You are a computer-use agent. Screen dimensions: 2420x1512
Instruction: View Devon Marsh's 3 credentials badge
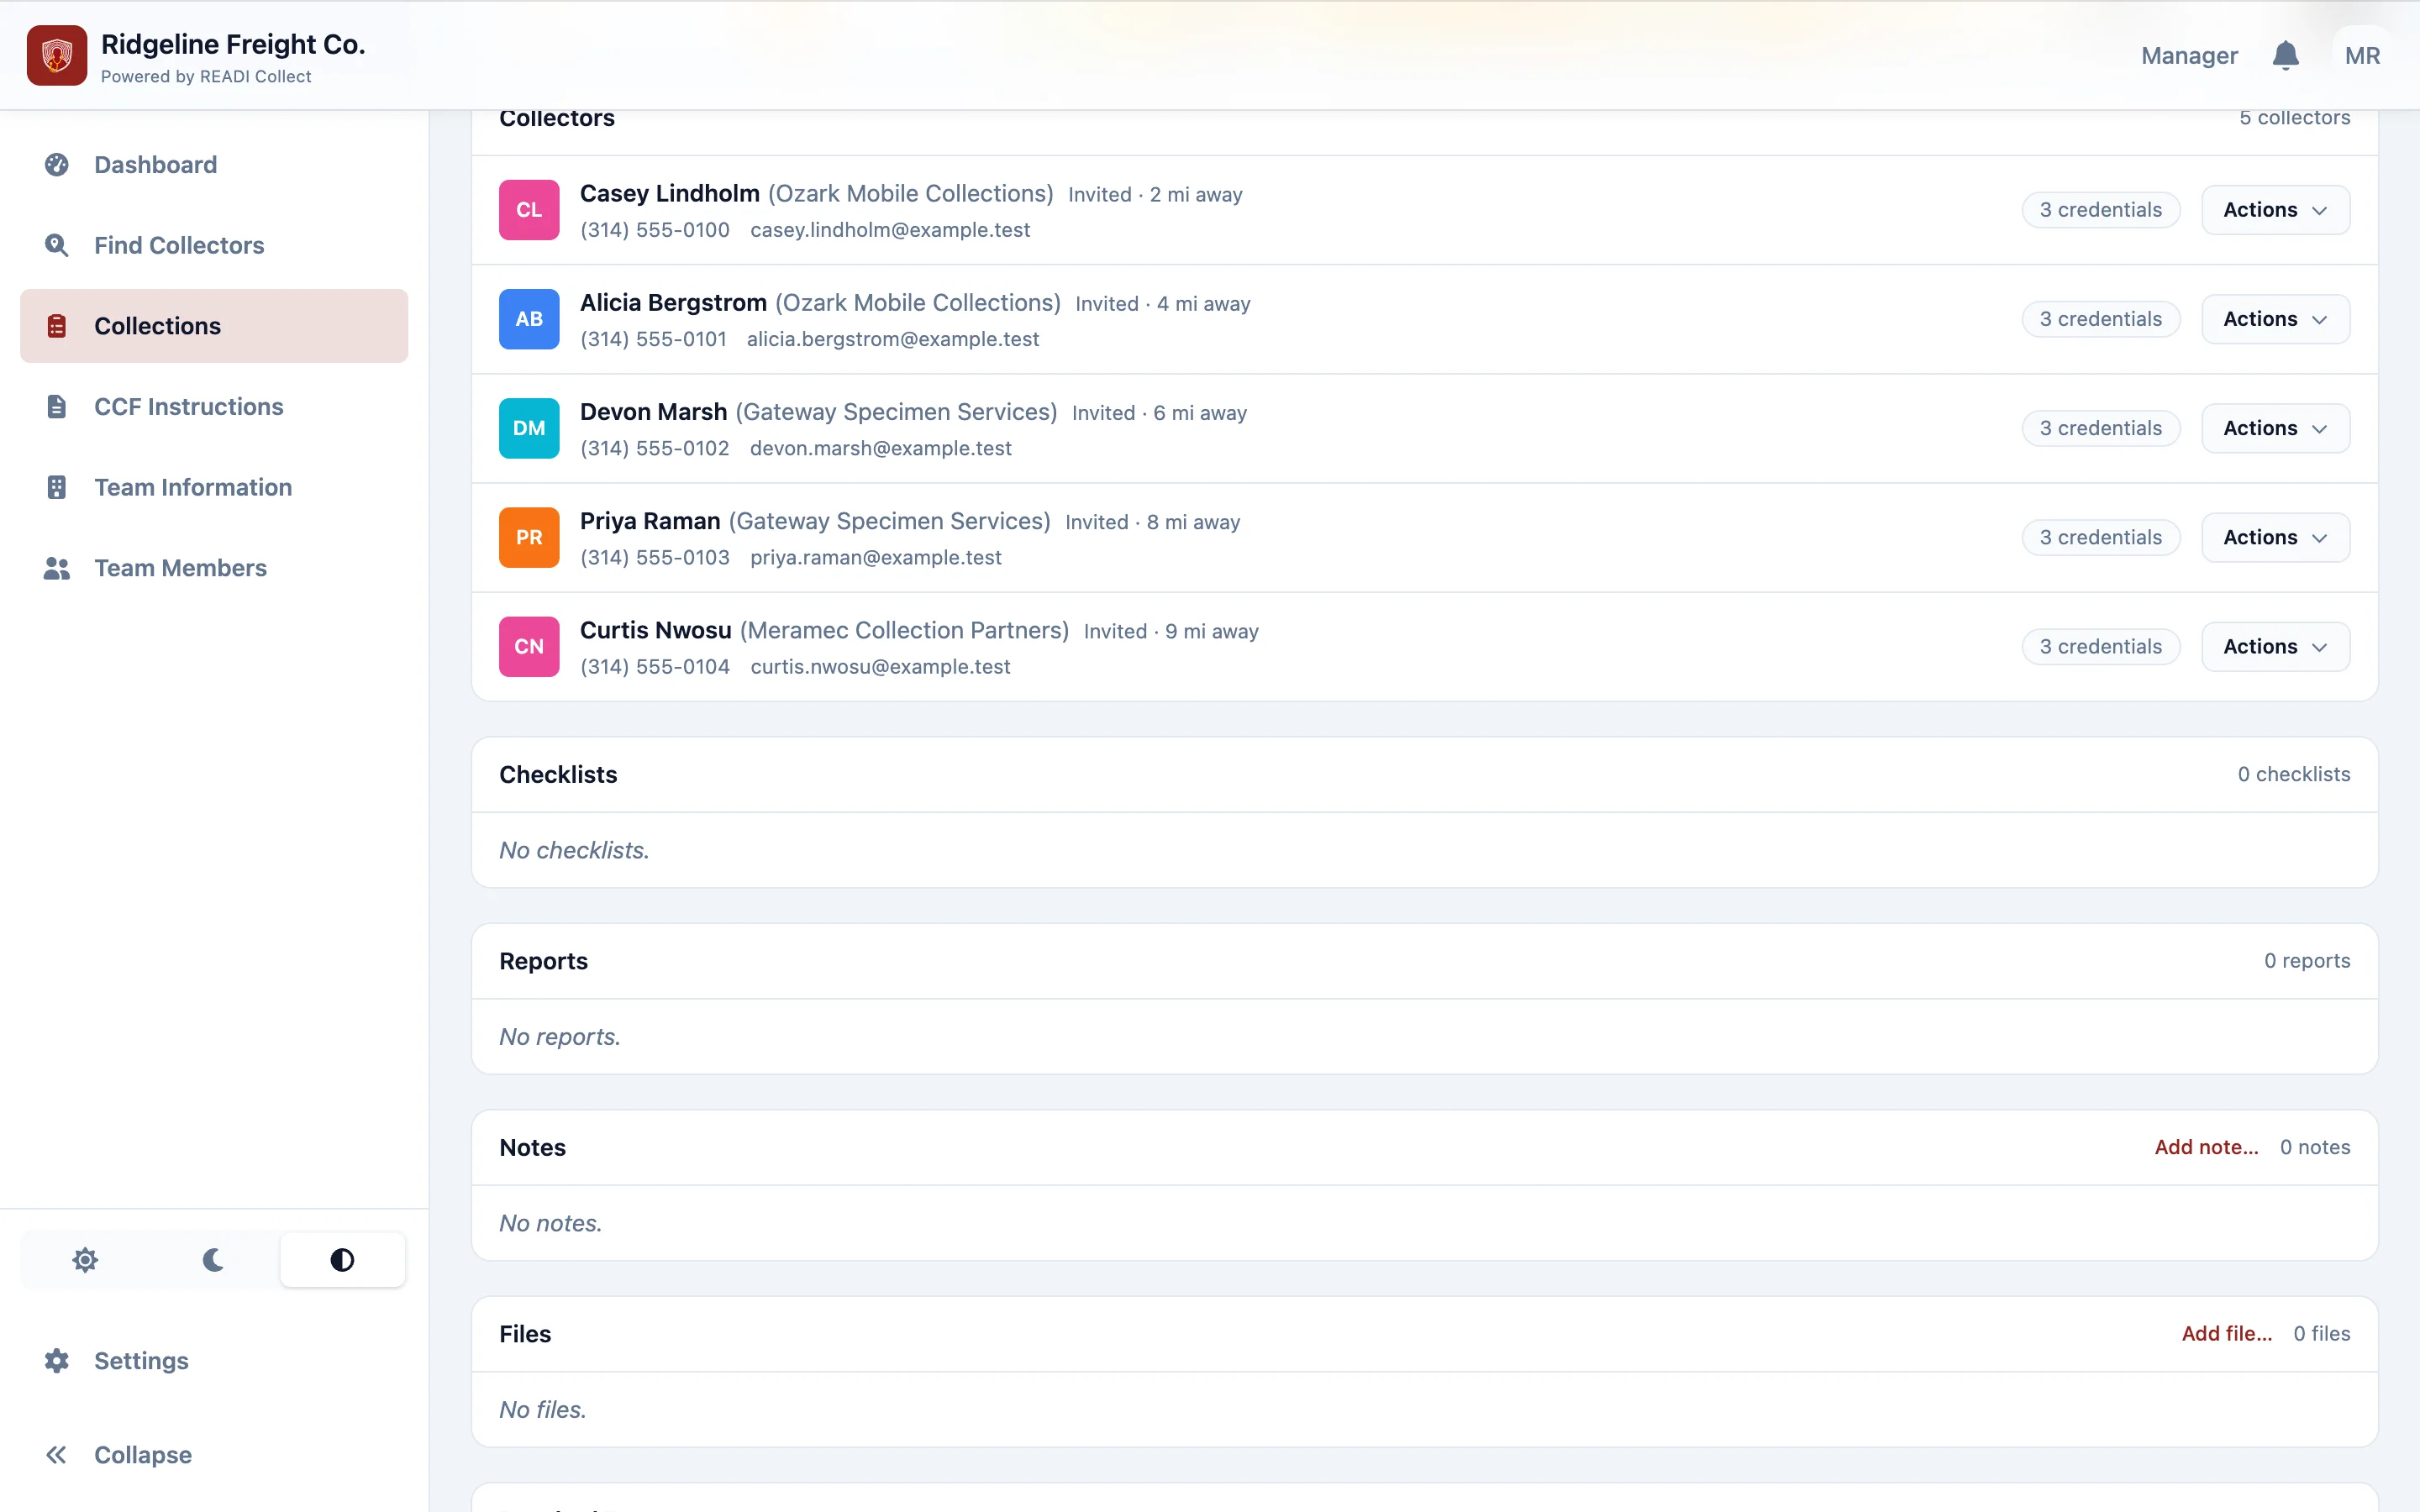(x=2101, y=428)
